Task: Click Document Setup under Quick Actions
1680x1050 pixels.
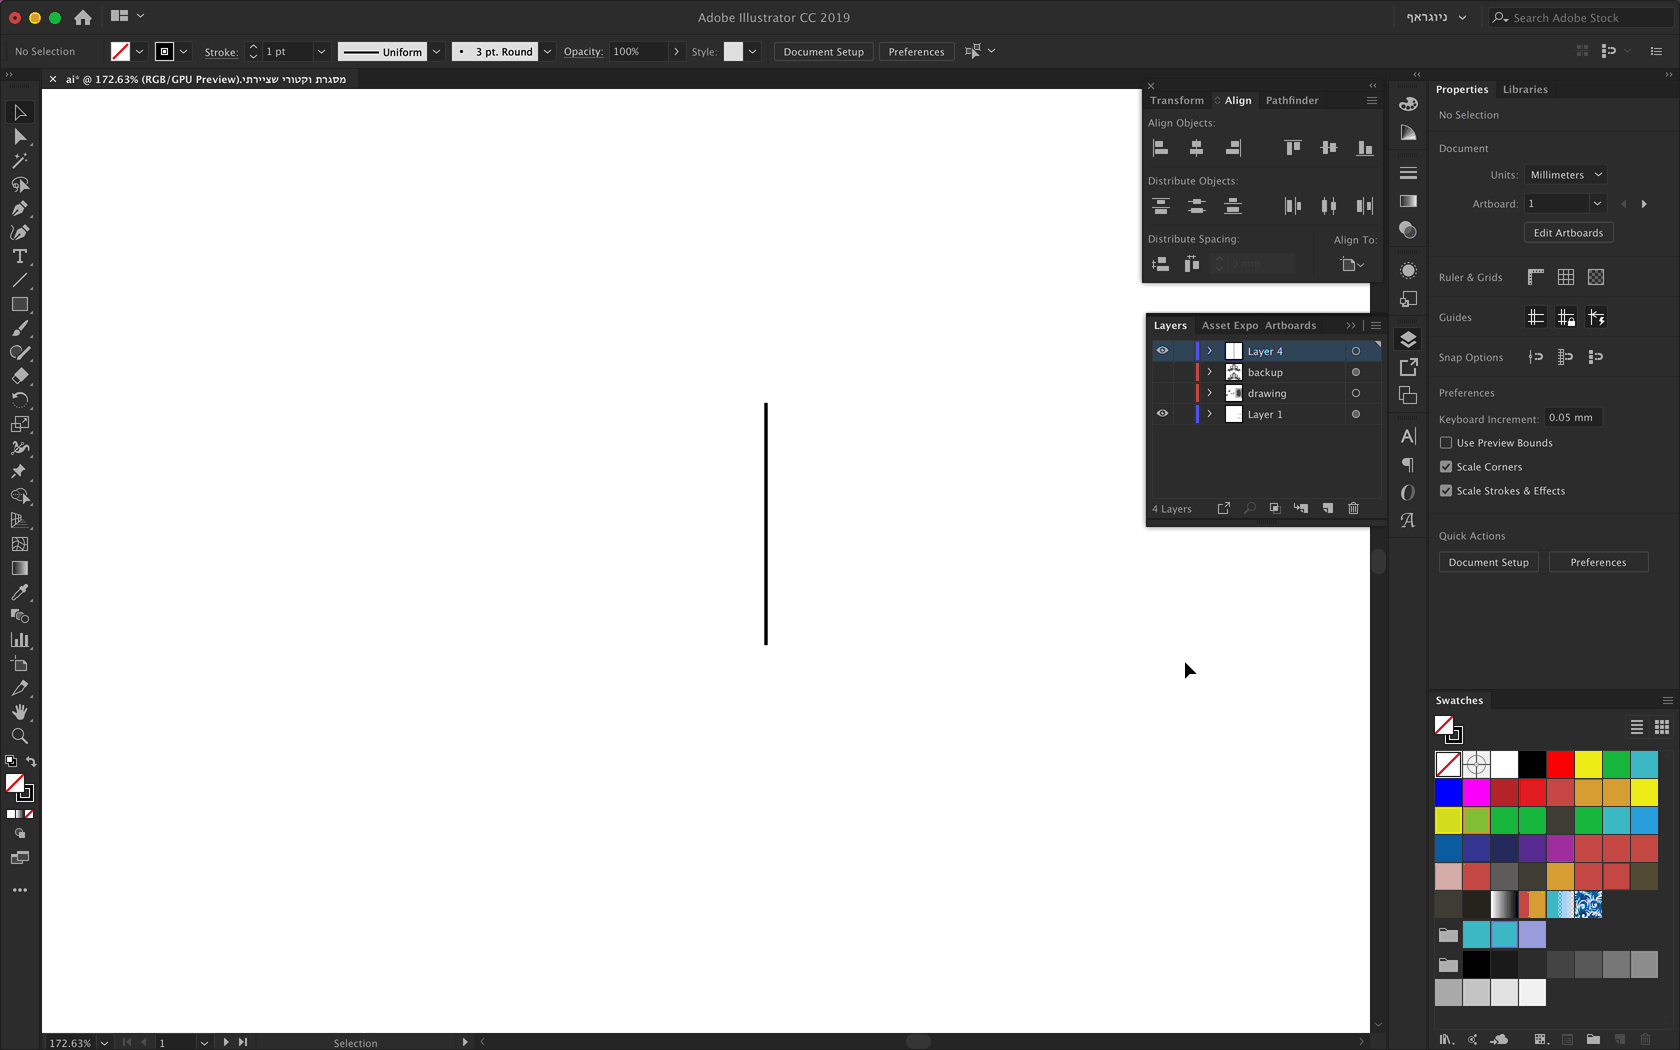Action: coord(1489,563)
